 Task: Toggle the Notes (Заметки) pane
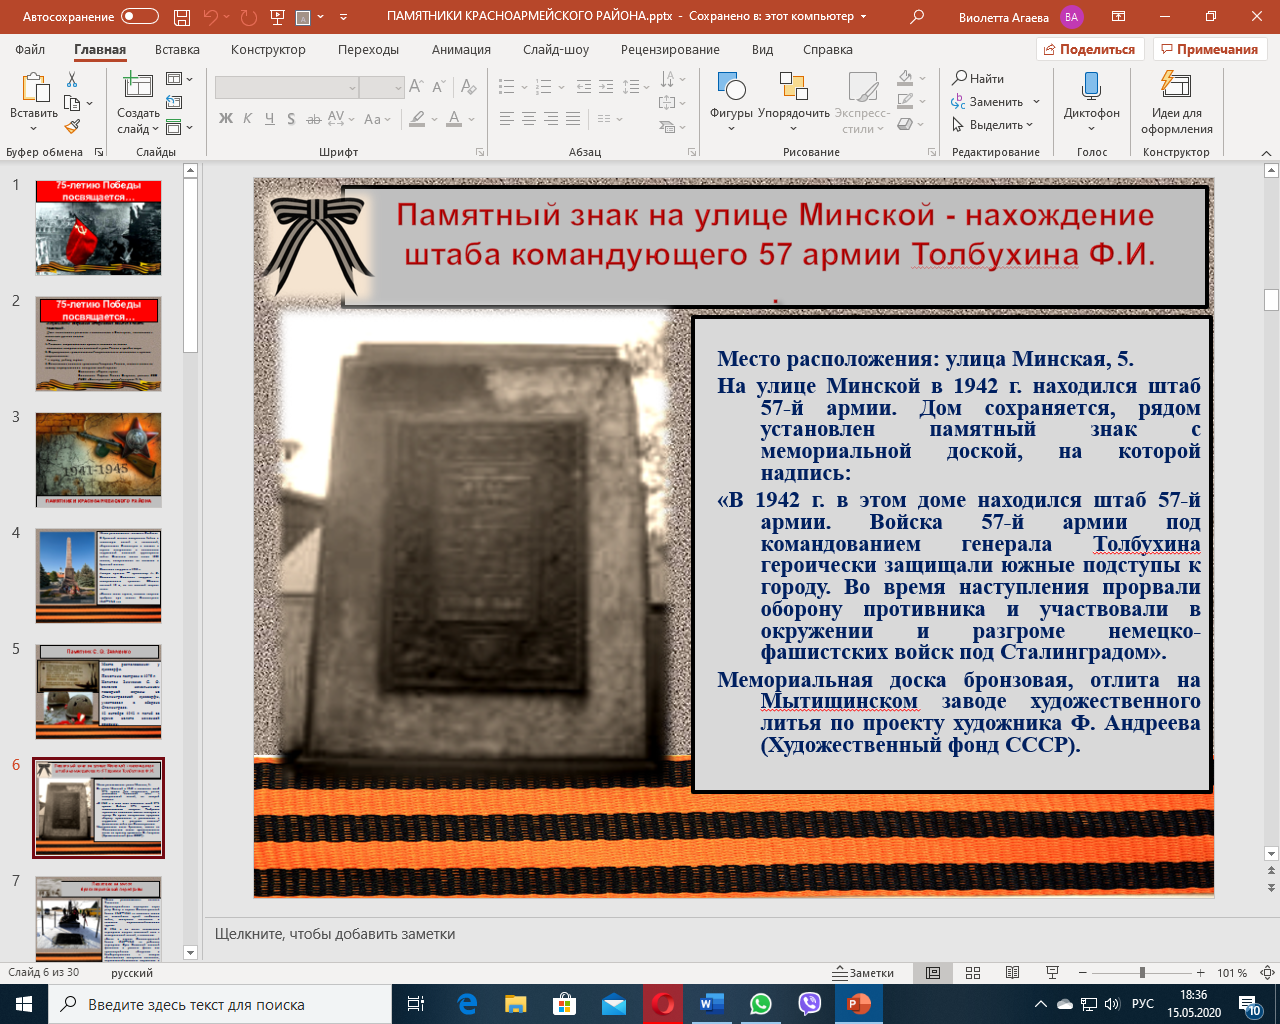(x=864, y=973)
